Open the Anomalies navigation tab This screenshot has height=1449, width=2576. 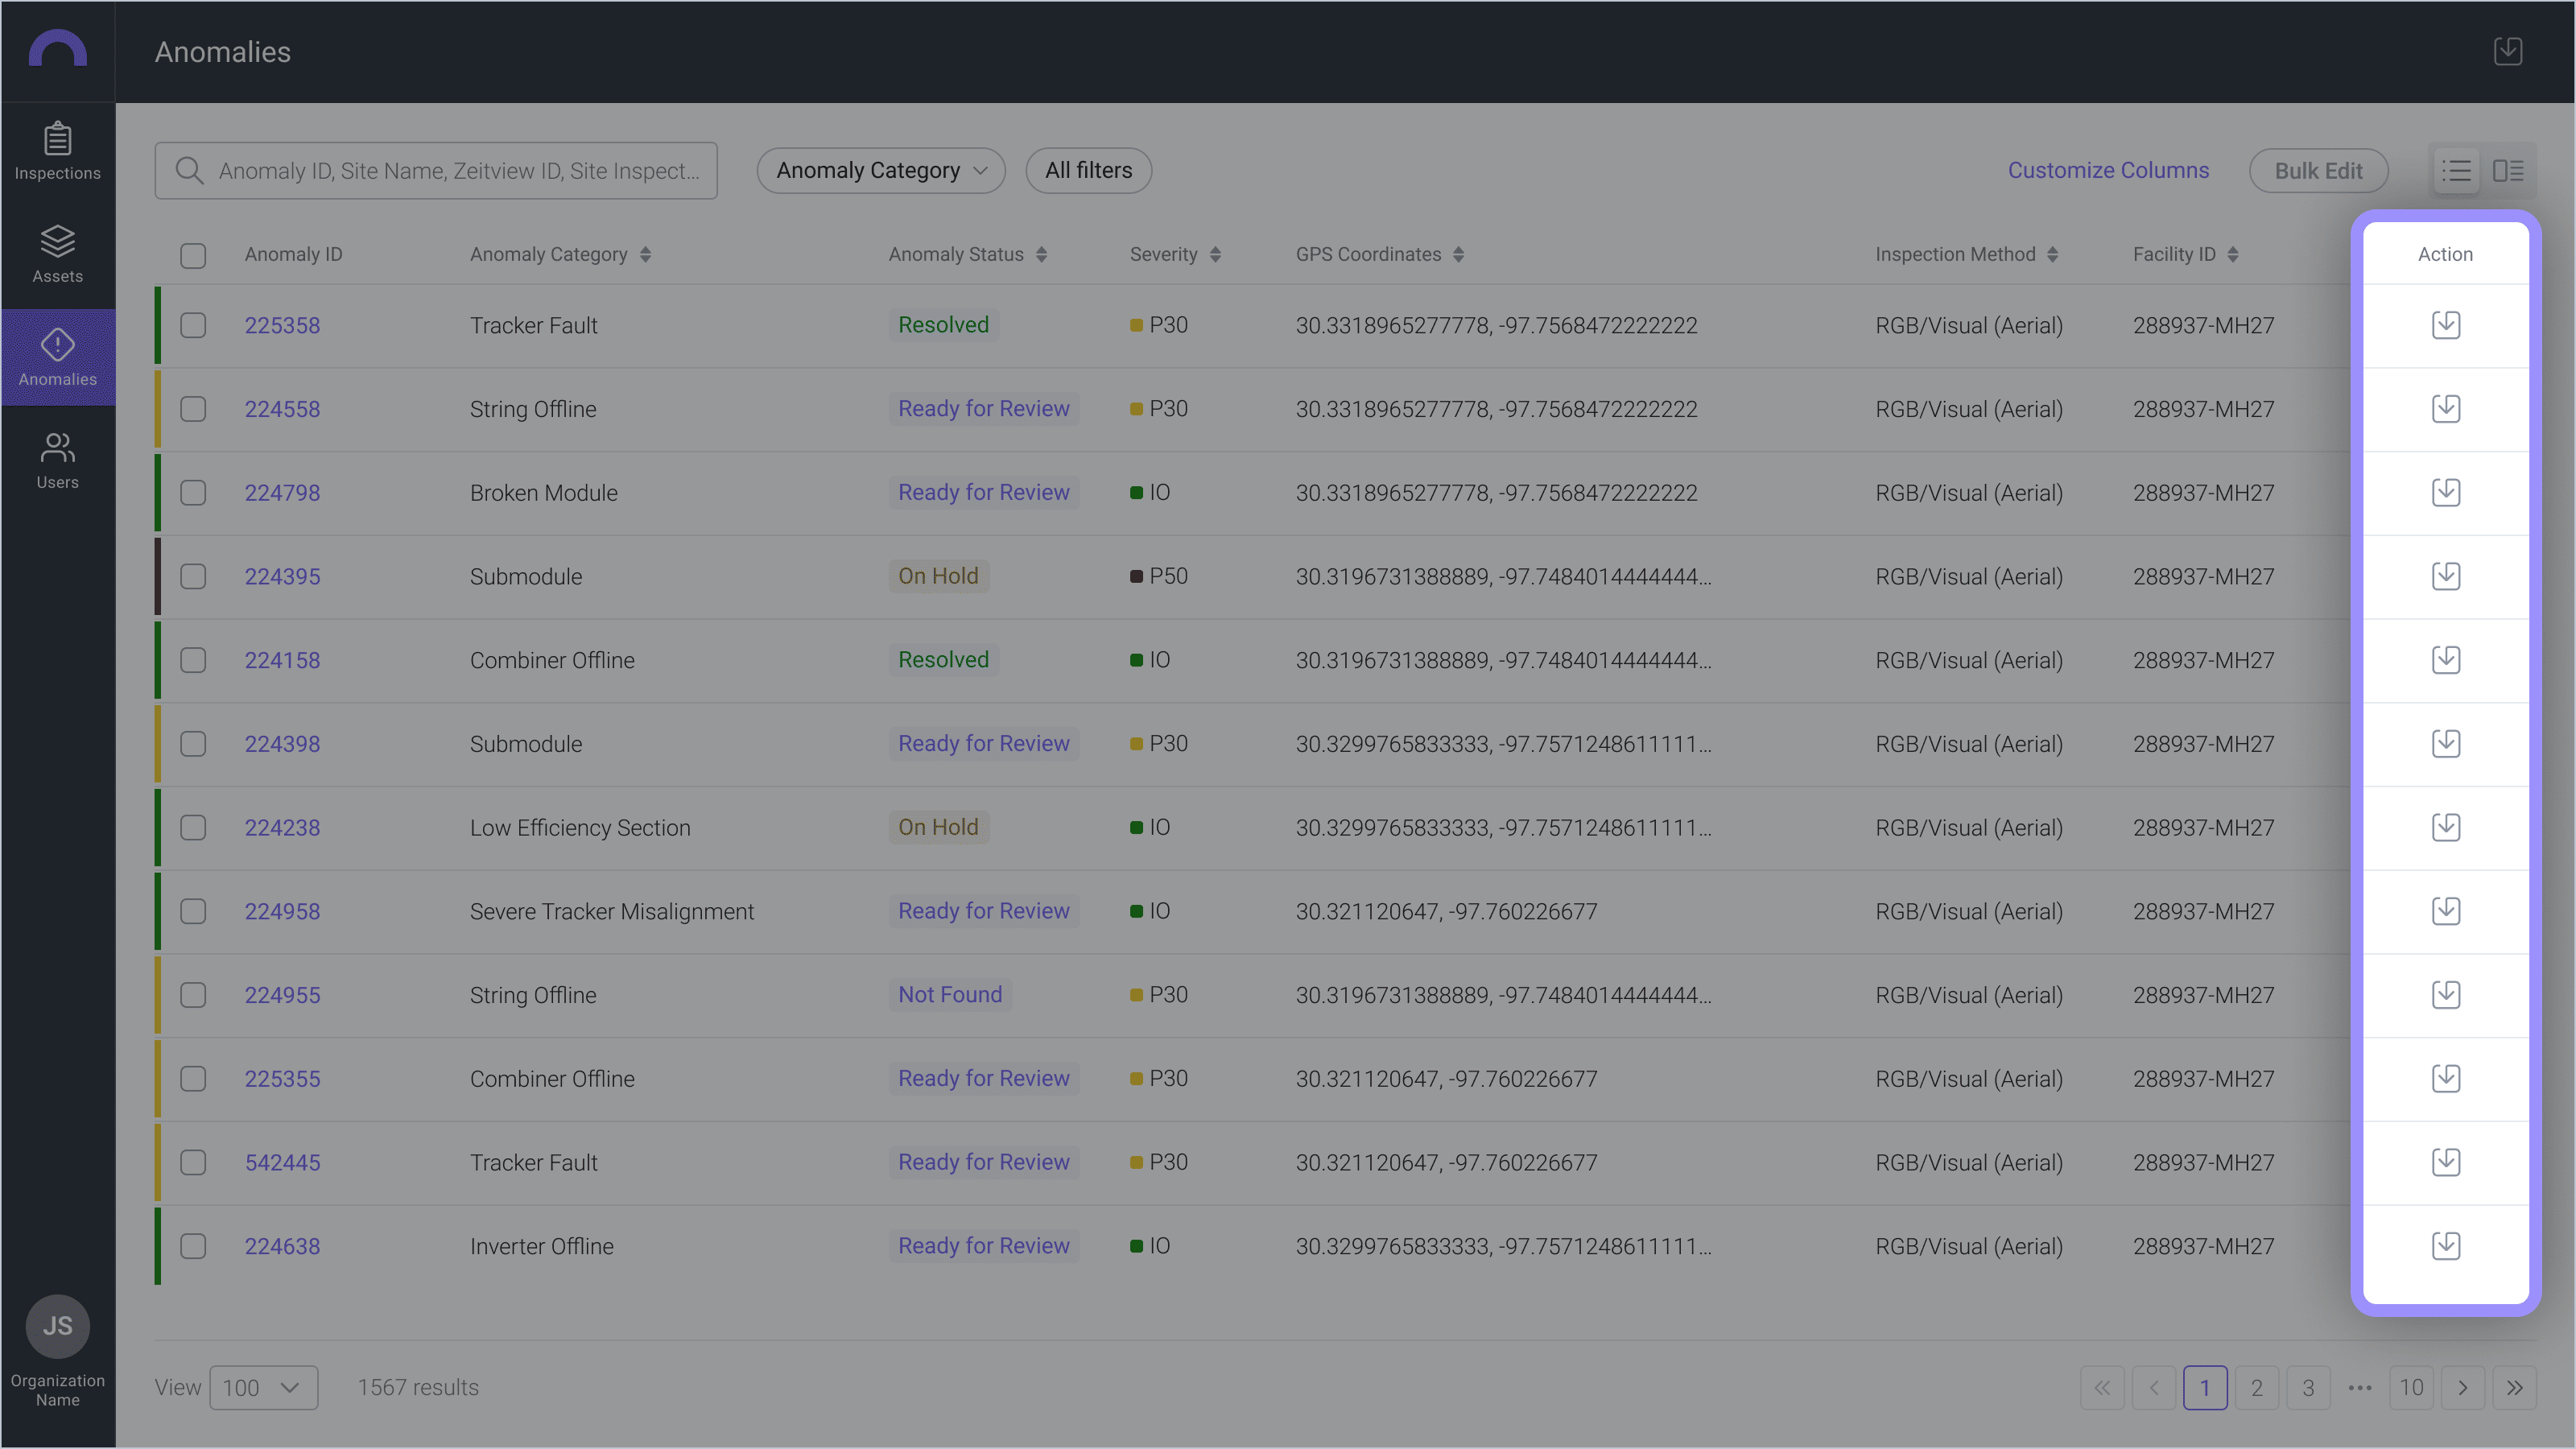[x=57, y=357]
